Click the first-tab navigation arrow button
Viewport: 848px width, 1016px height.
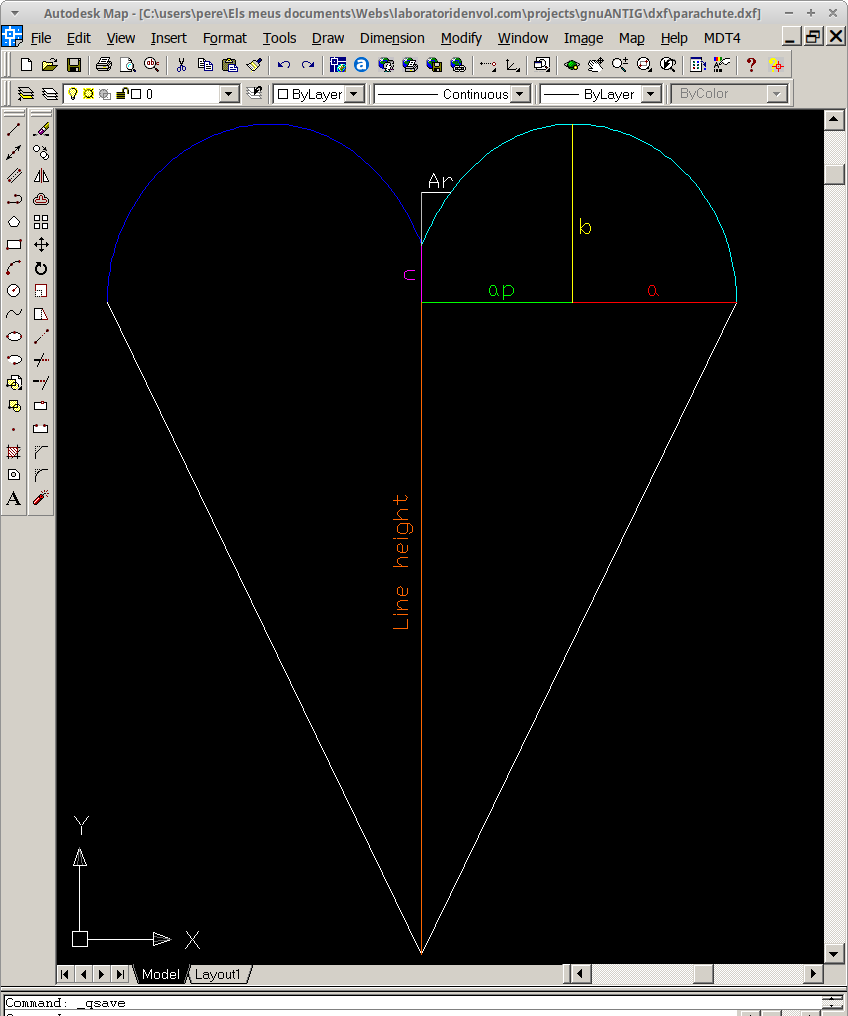click(x=65, y=974)
